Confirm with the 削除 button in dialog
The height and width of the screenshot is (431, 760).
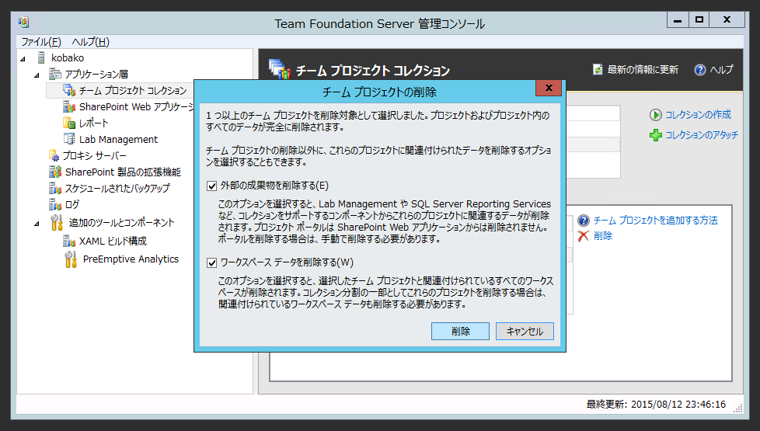(460, 331)
